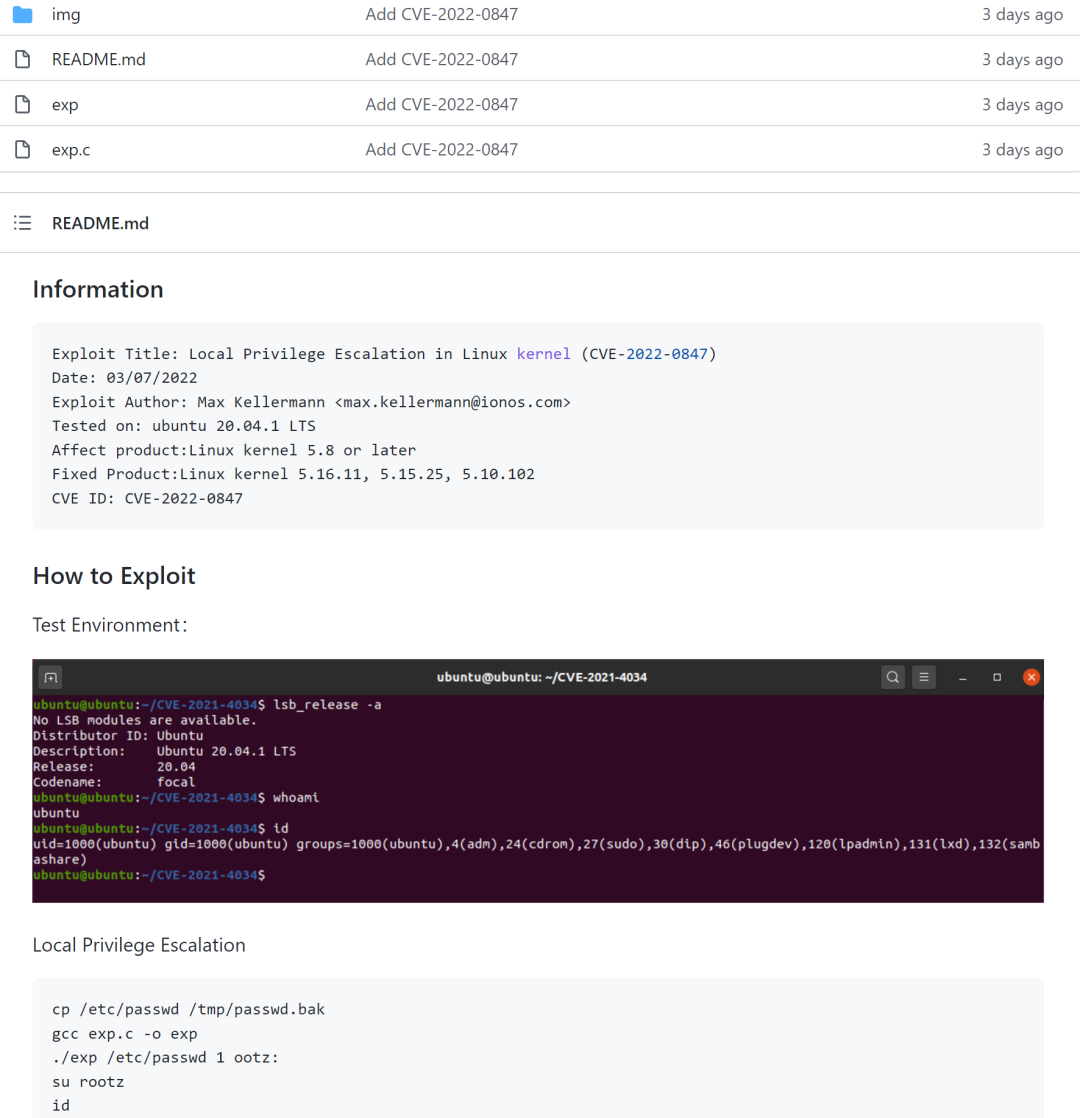Viewport: 1080px width, 1118px height.
Task: Click the uid=1000(ubuntu) output line
Action: [x=536, y=844]
